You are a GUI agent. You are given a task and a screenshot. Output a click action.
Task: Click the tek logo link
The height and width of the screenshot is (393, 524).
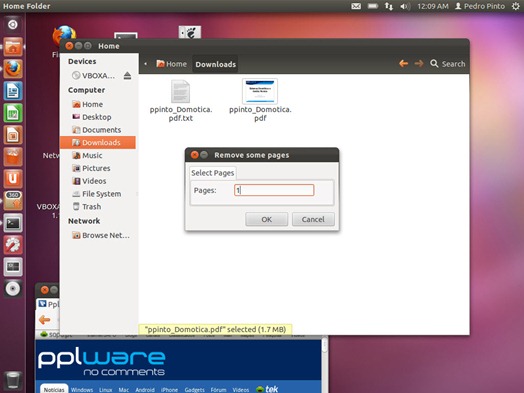pos(267,389)
